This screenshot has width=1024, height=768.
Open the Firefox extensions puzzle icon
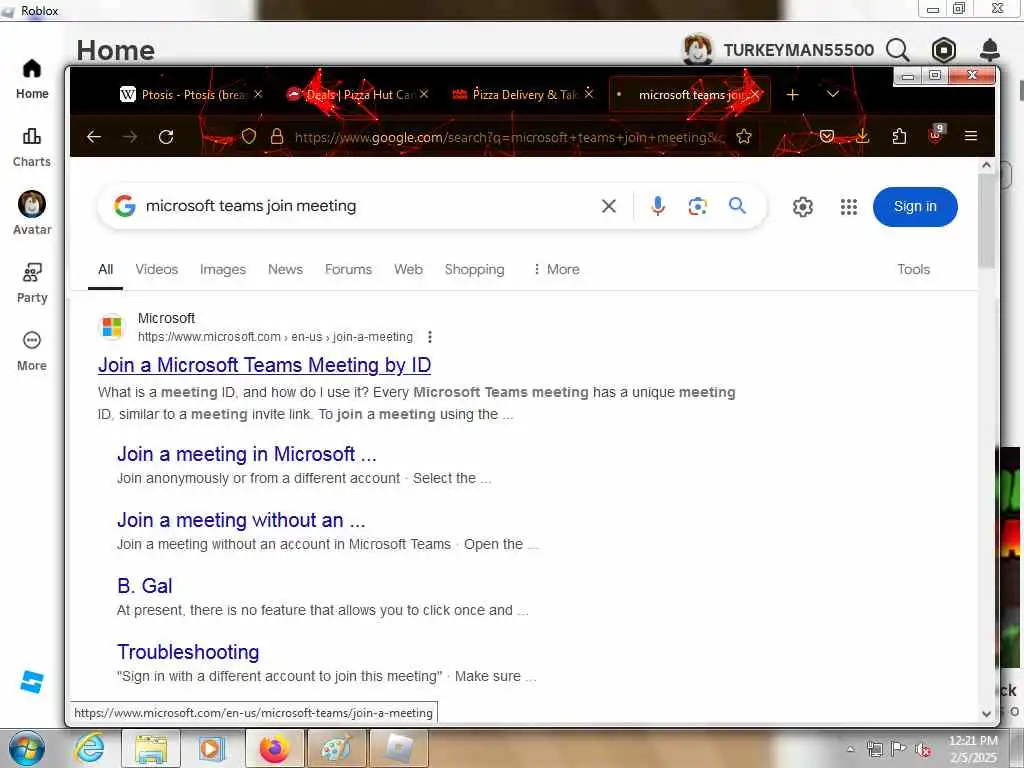(899, 136)
